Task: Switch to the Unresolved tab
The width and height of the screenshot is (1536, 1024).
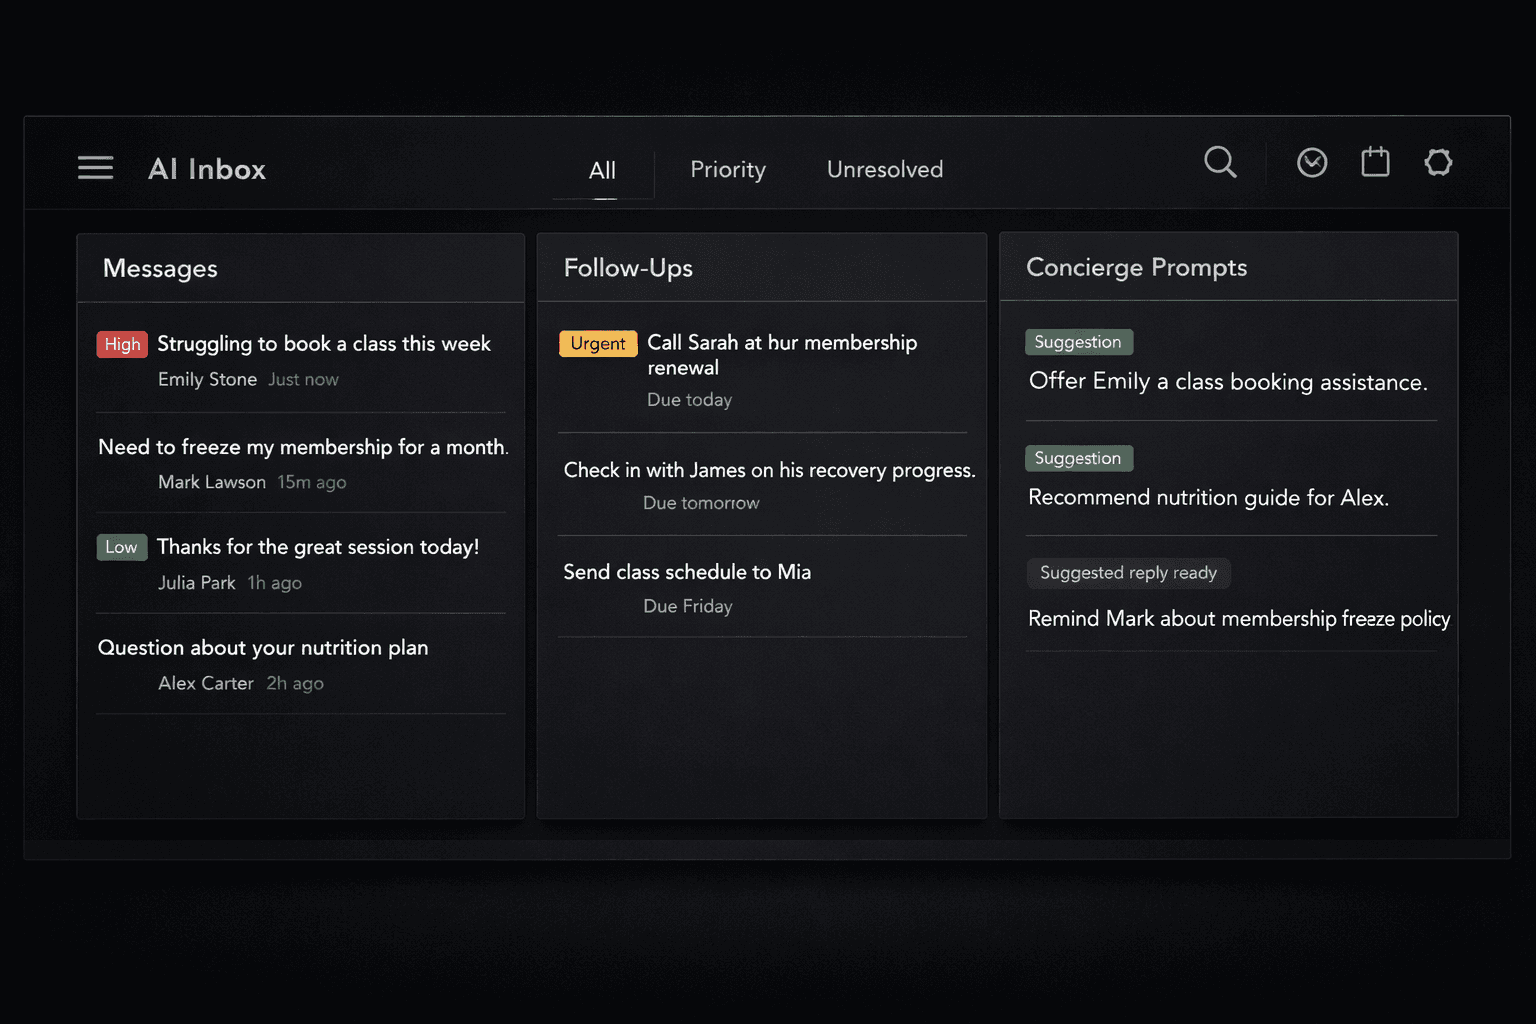Action: tap(884, 169)
